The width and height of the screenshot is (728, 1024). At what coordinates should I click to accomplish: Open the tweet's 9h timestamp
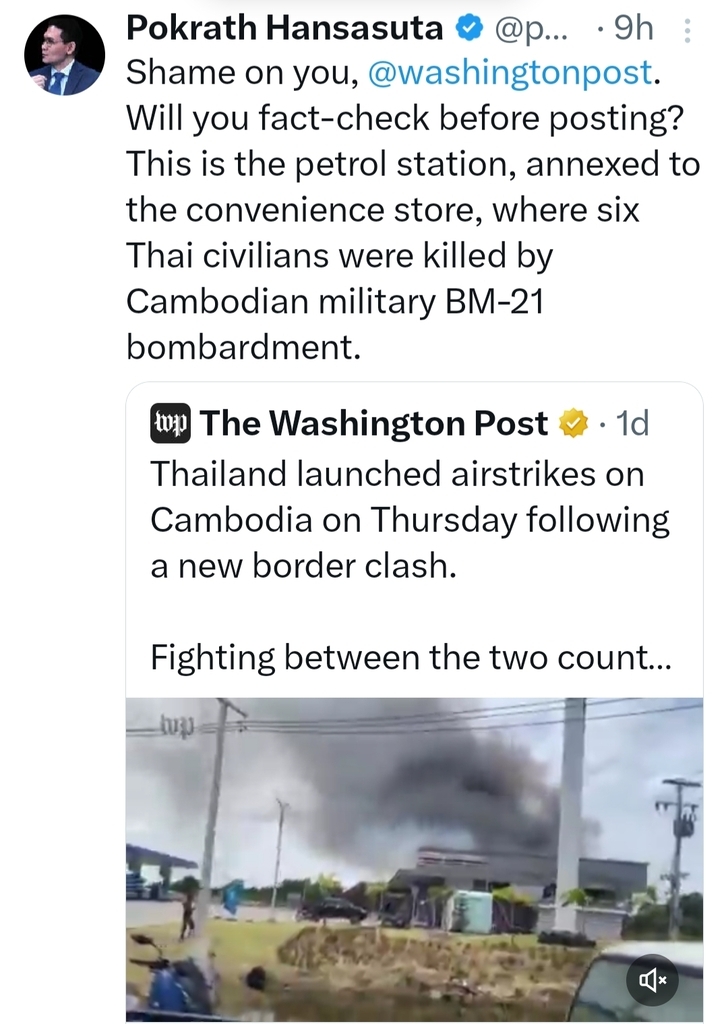click(x=632, y=29)
